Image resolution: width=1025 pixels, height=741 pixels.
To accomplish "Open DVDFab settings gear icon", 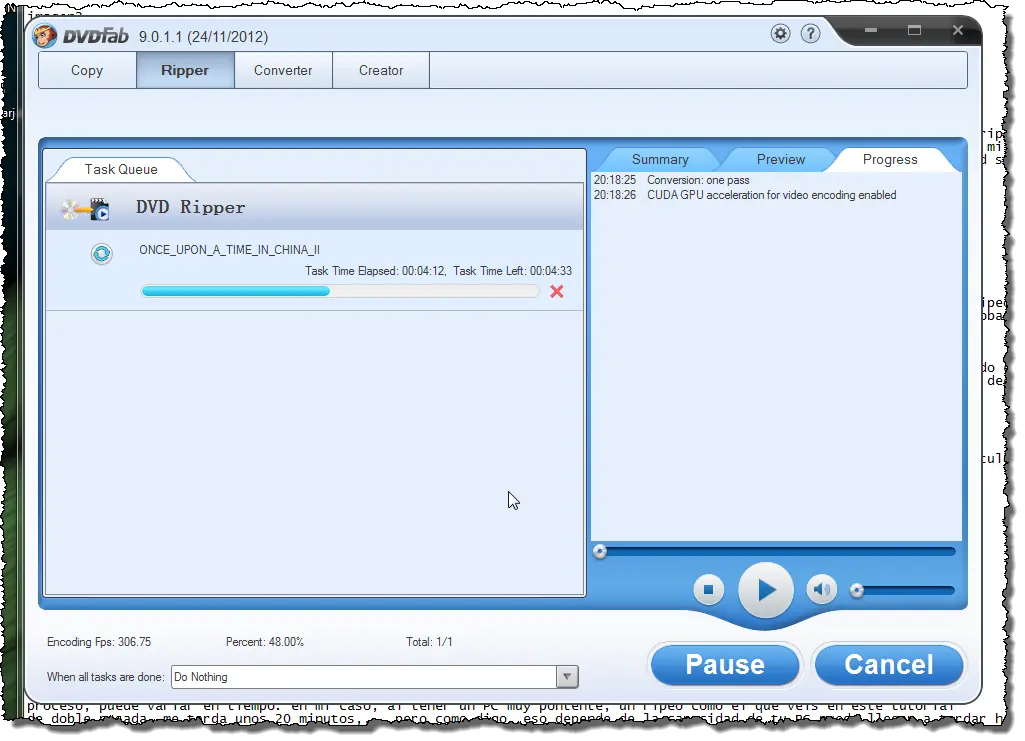I will 781,33.
